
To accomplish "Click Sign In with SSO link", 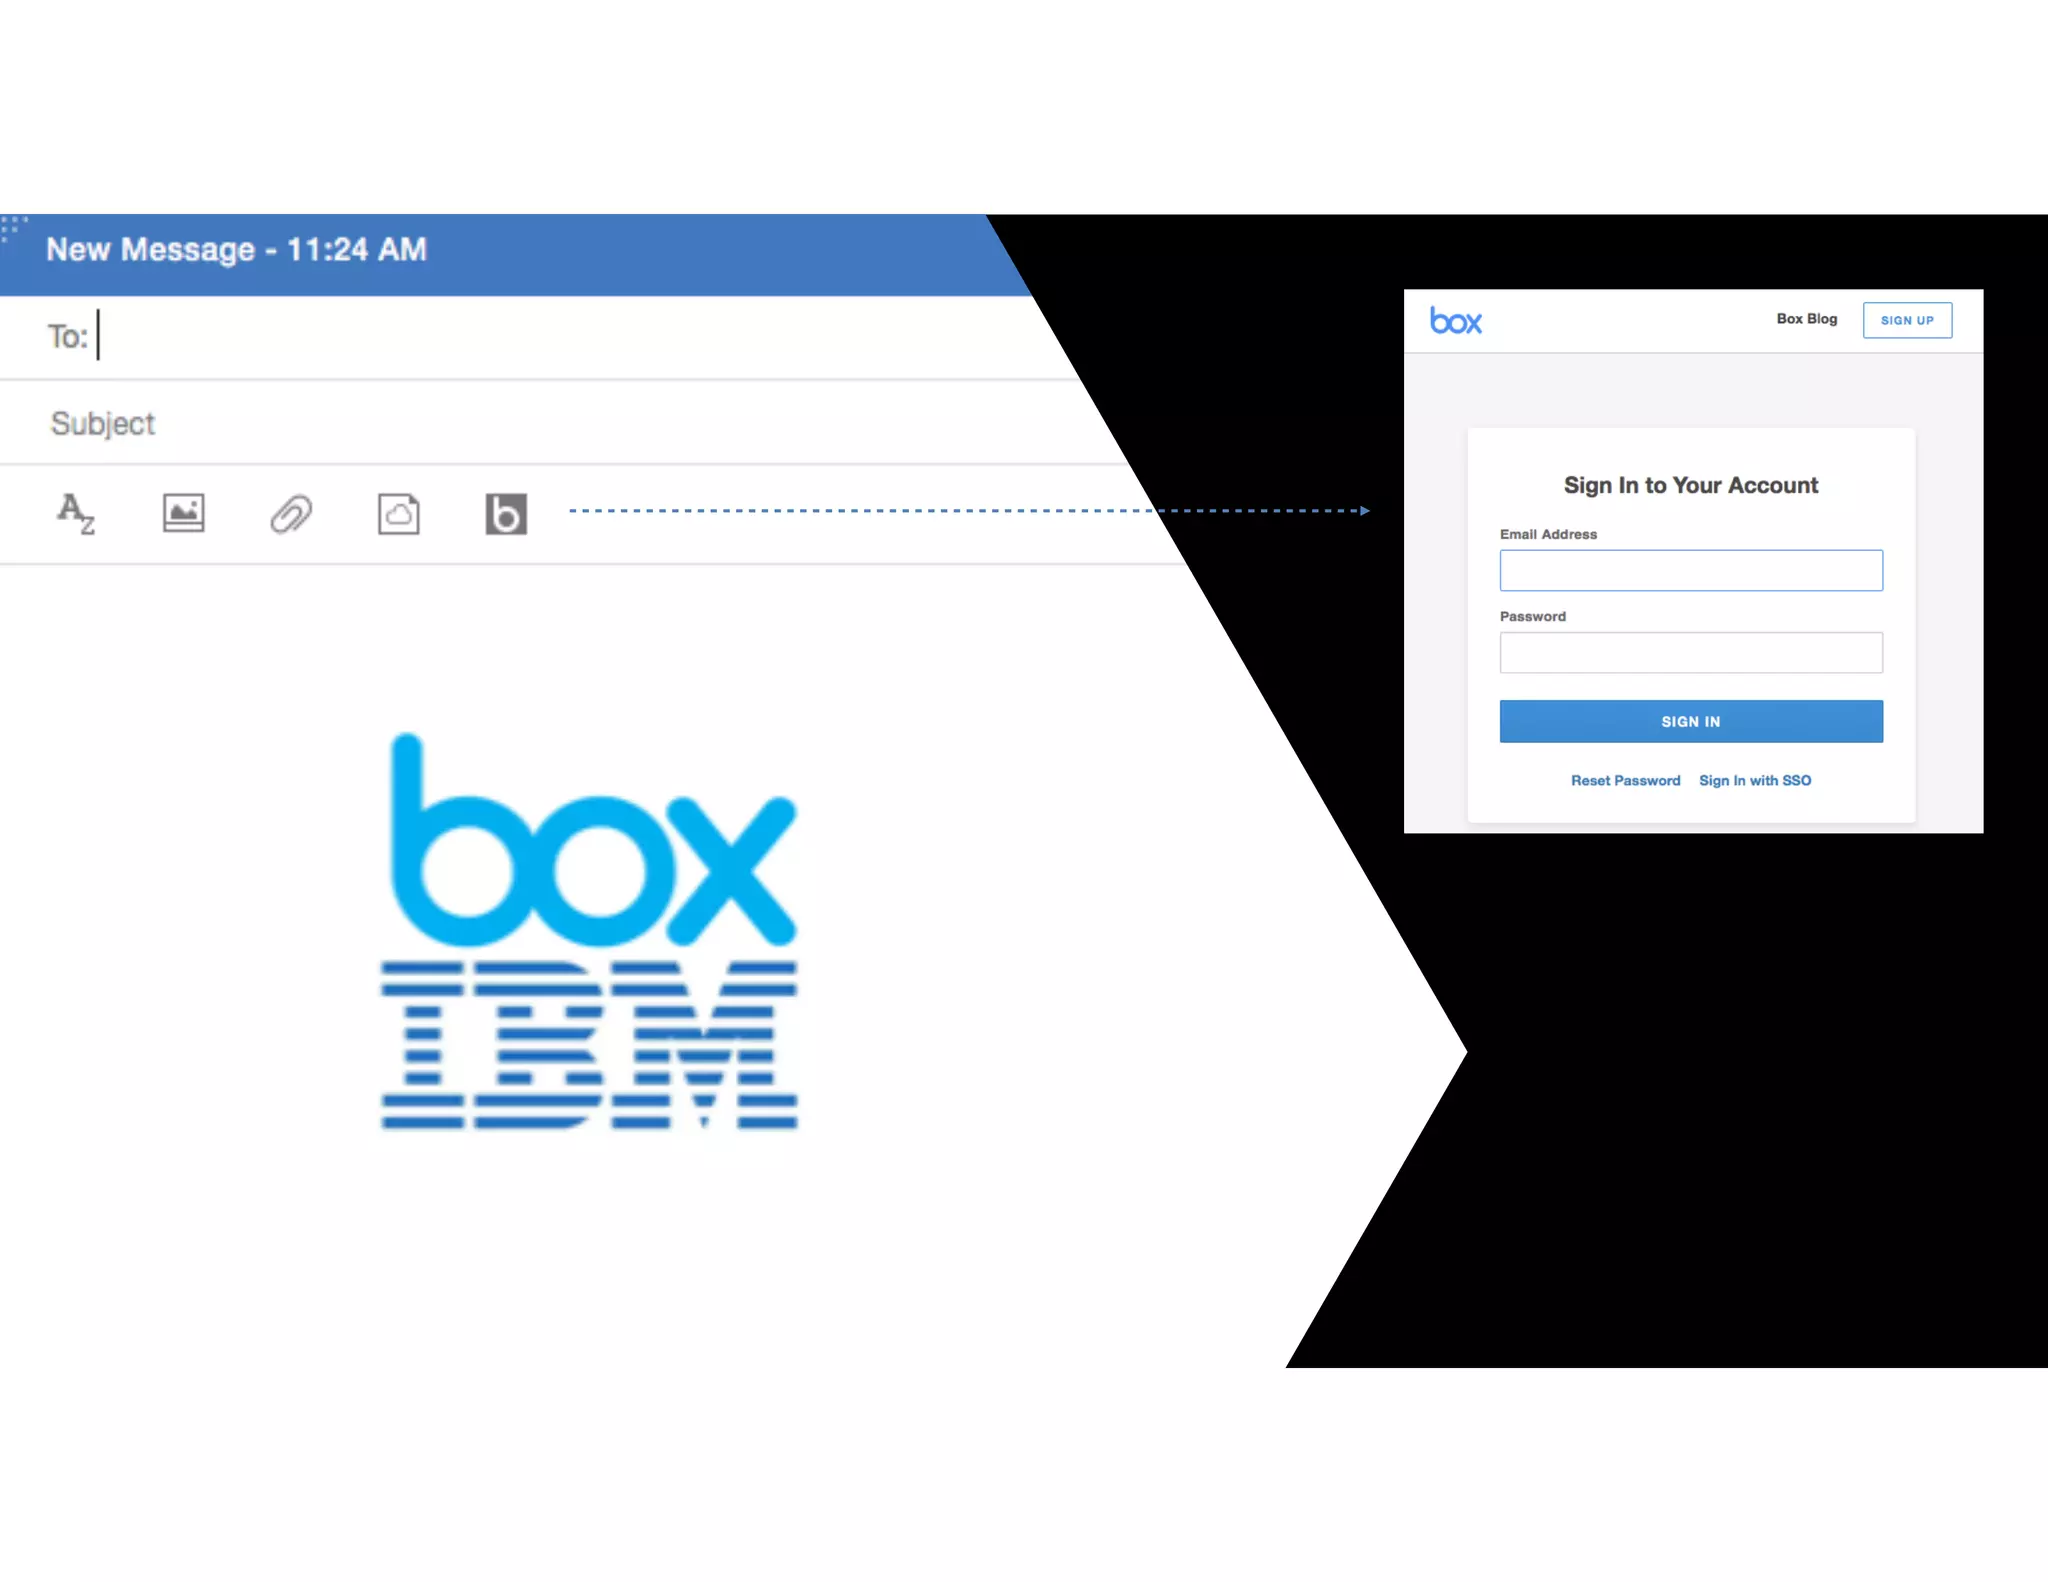I will 1754,780.
